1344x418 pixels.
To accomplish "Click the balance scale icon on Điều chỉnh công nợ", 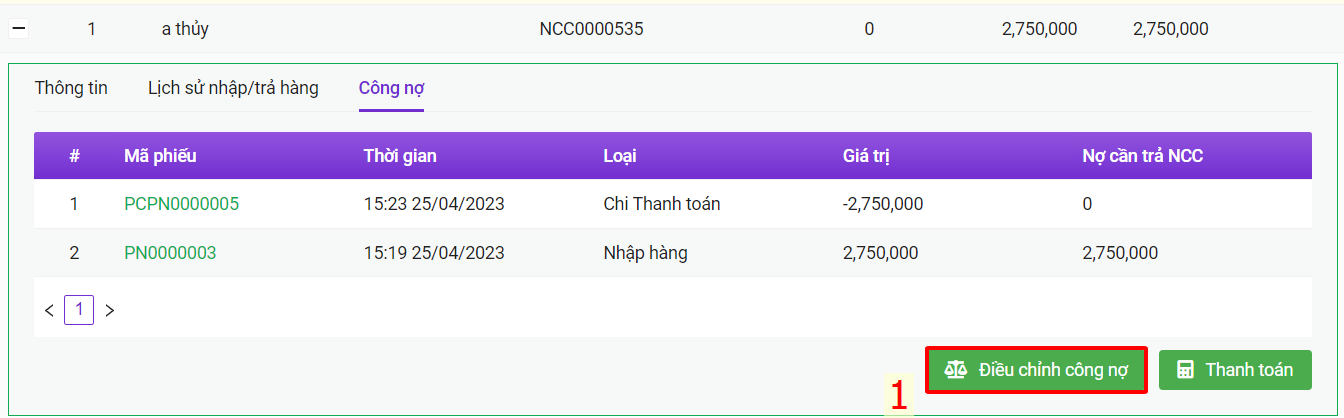I will coord(956,370).
